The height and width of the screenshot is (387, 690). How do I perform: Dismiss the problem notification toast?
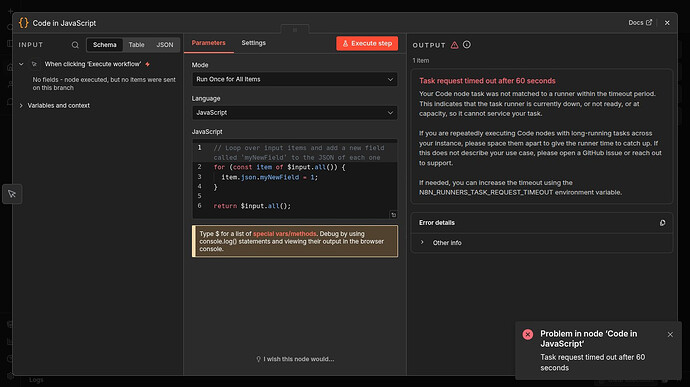pyautogui.click(x=670, y=335)
